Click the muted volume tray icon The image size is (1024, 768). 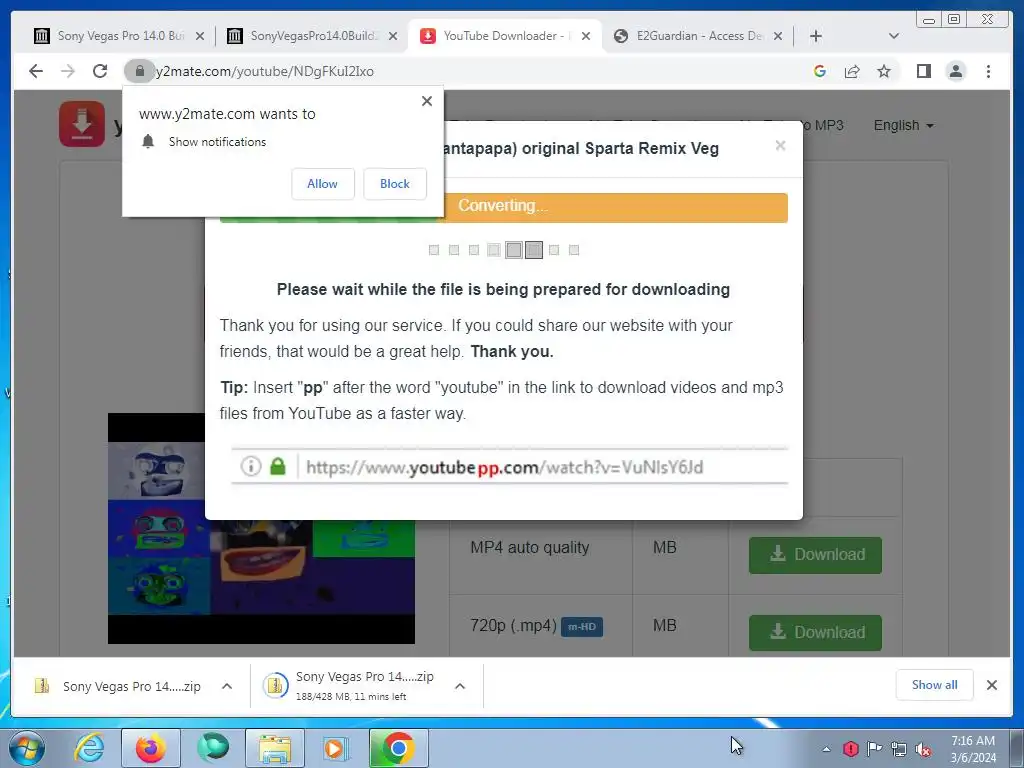923,750
